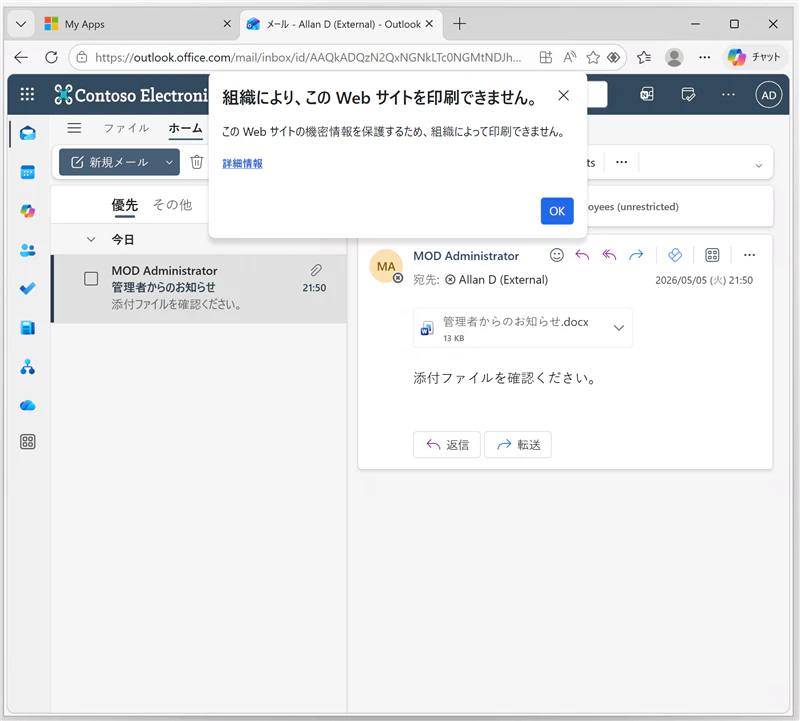Open the Edge profile avatar
The image size is (800, 721).
pyautogui.click(x=674, y=57)
